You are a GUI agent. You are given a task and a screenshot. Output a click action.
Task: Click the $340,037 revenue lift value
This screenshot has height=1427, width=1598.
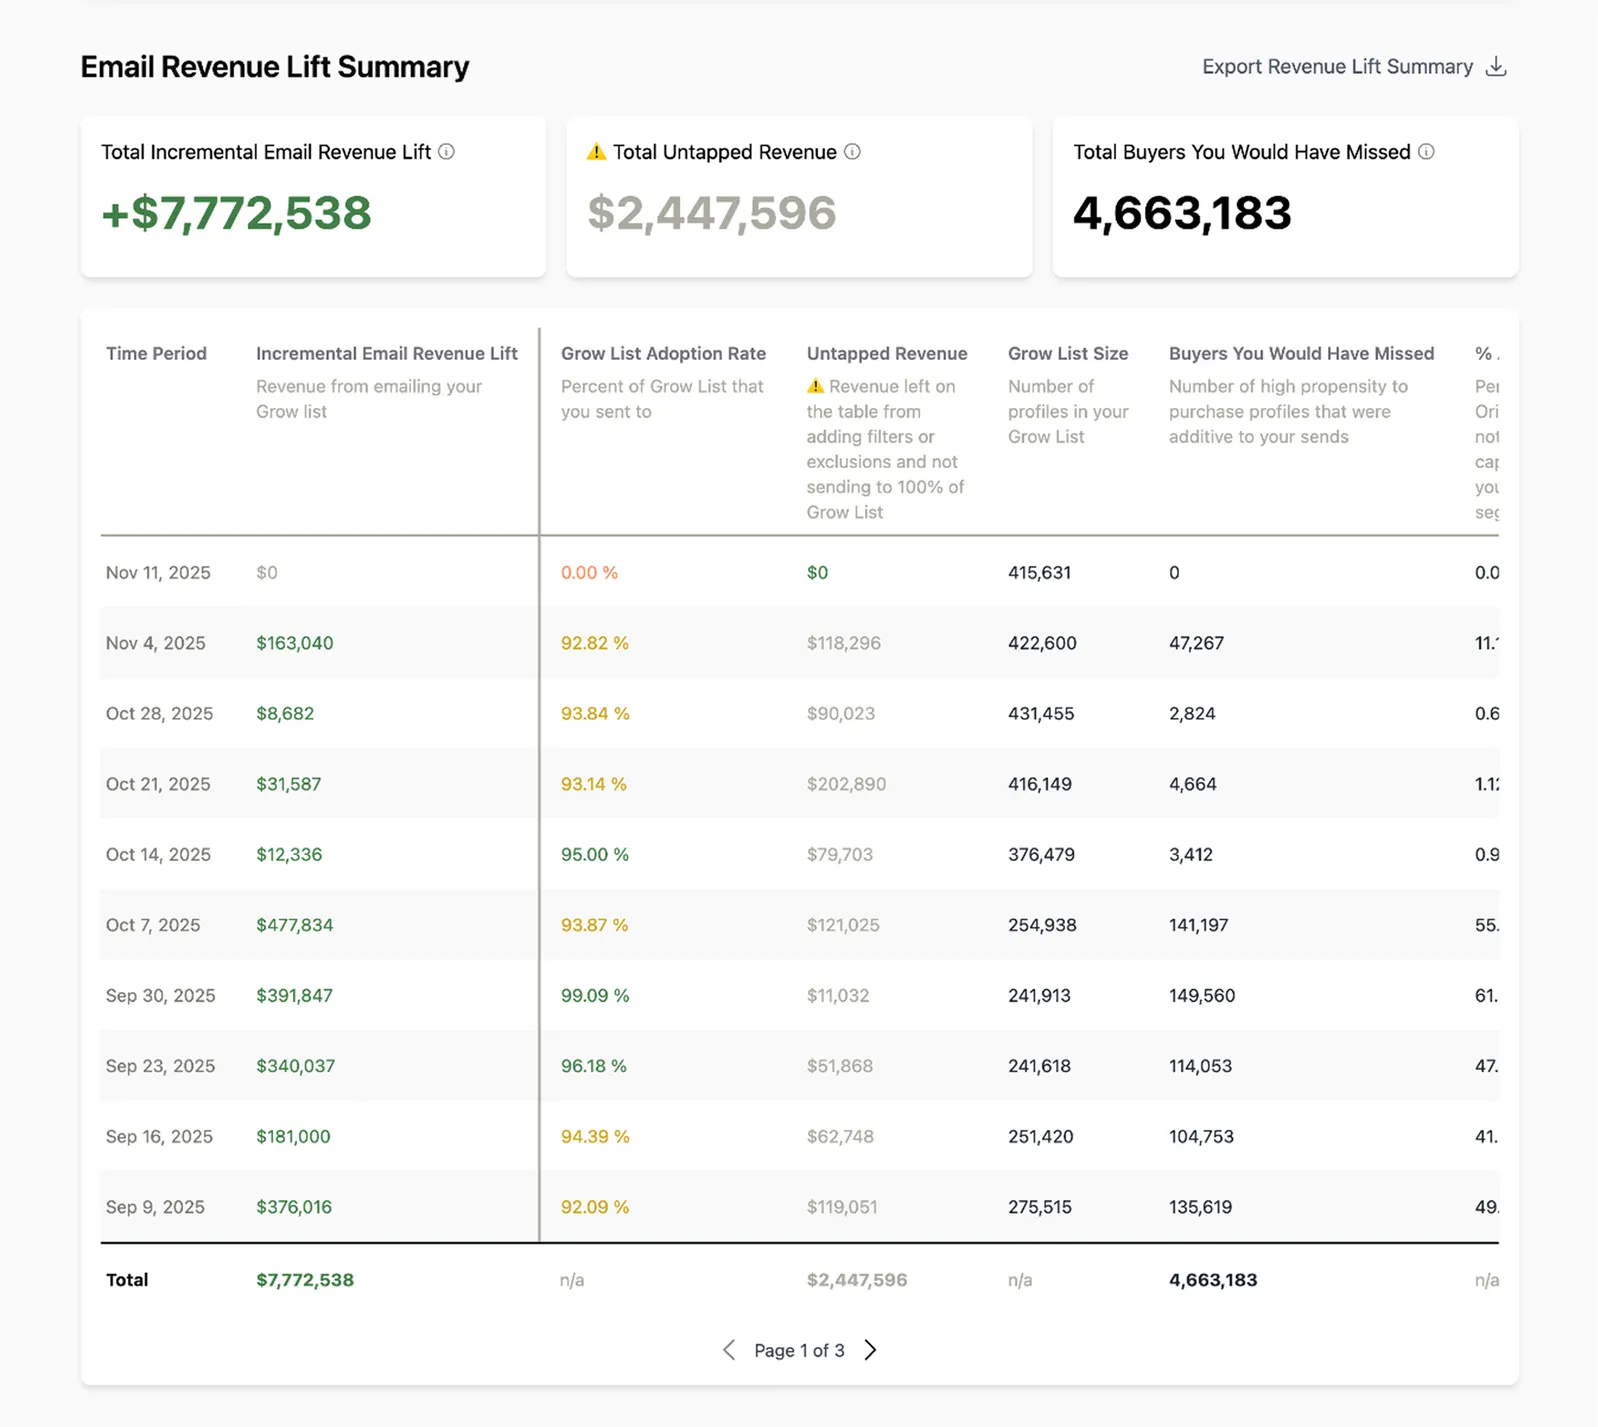pyautogui.click(x=296, y=1066)
